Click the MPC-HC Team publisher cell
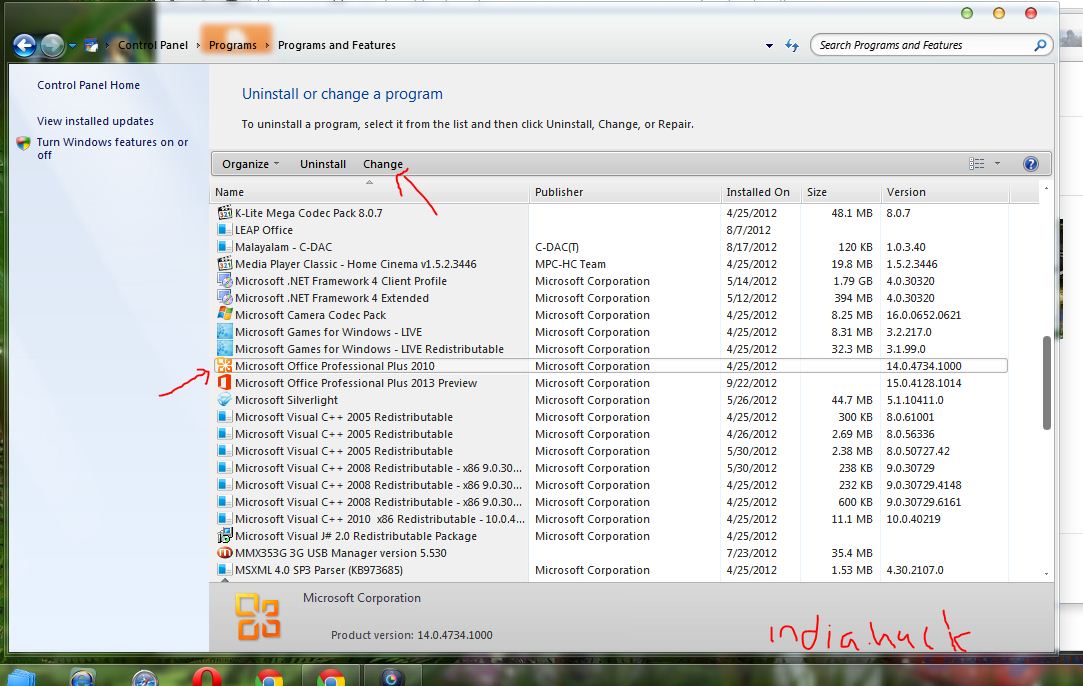This screenshot has height=686, width=1083. coord(570,264)
